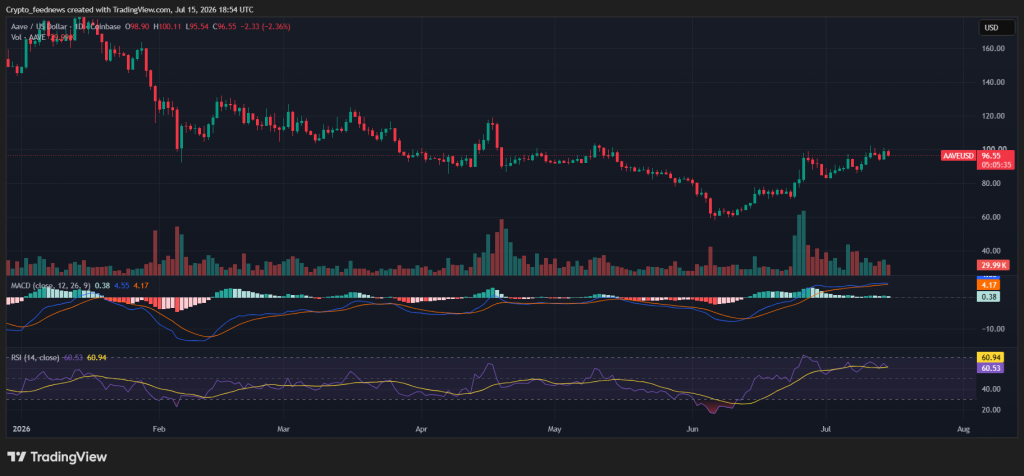Image resolution: width=1024 pixels, height=476 pixels.
Task: Click the 160.00 level on price scale
Action: click(x=992, y=48)
